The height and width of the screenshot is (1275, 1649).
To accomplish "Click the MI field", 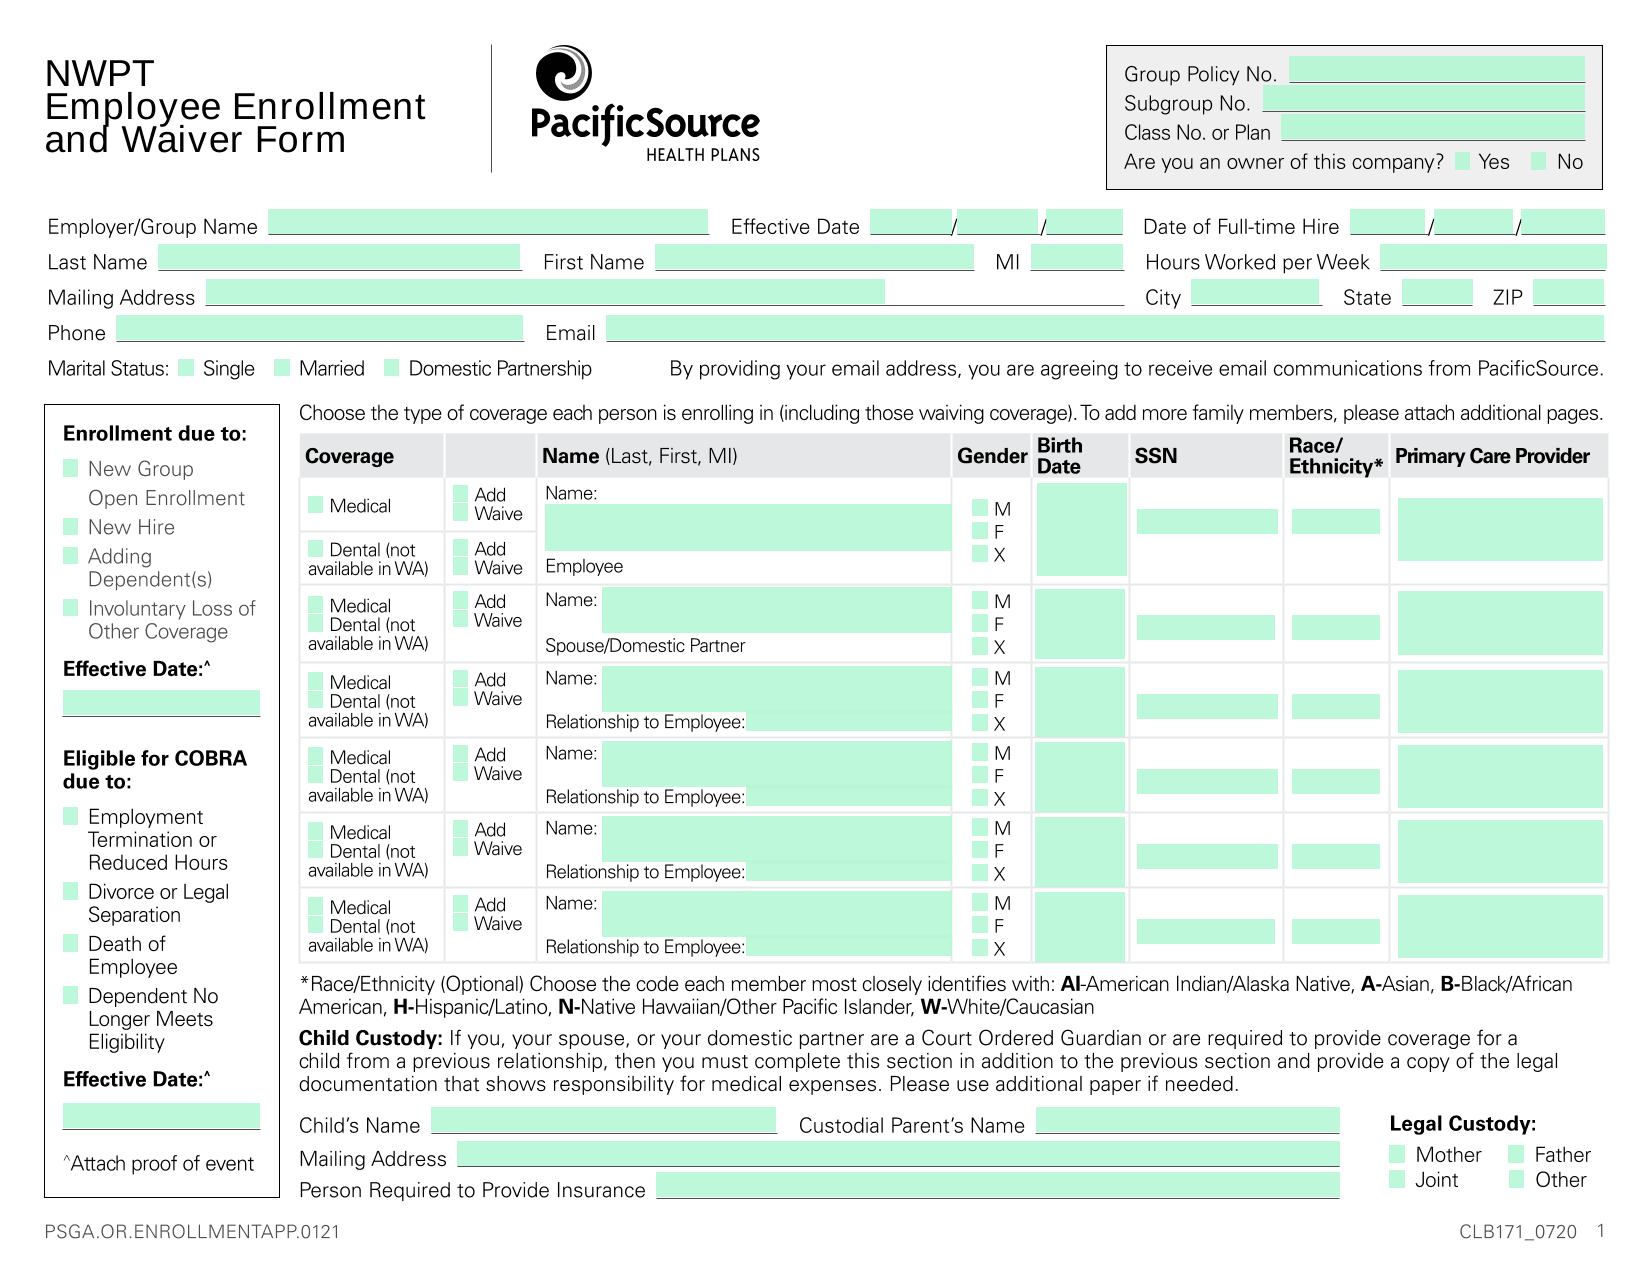I will [x=1077, y=258].
